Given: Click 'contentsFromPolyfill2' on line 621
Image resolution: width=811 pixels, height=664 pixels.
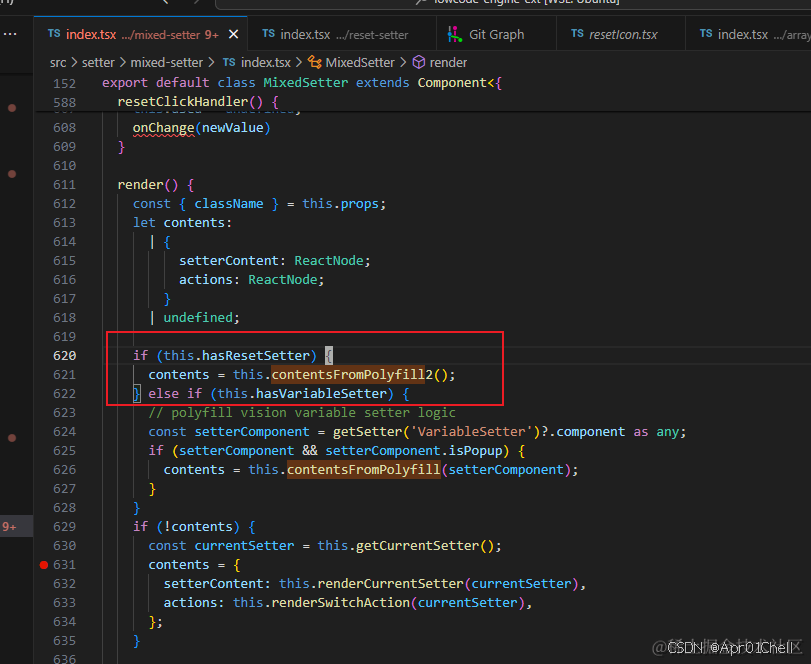Looking at the screenshot, I should tap(352, 374).
